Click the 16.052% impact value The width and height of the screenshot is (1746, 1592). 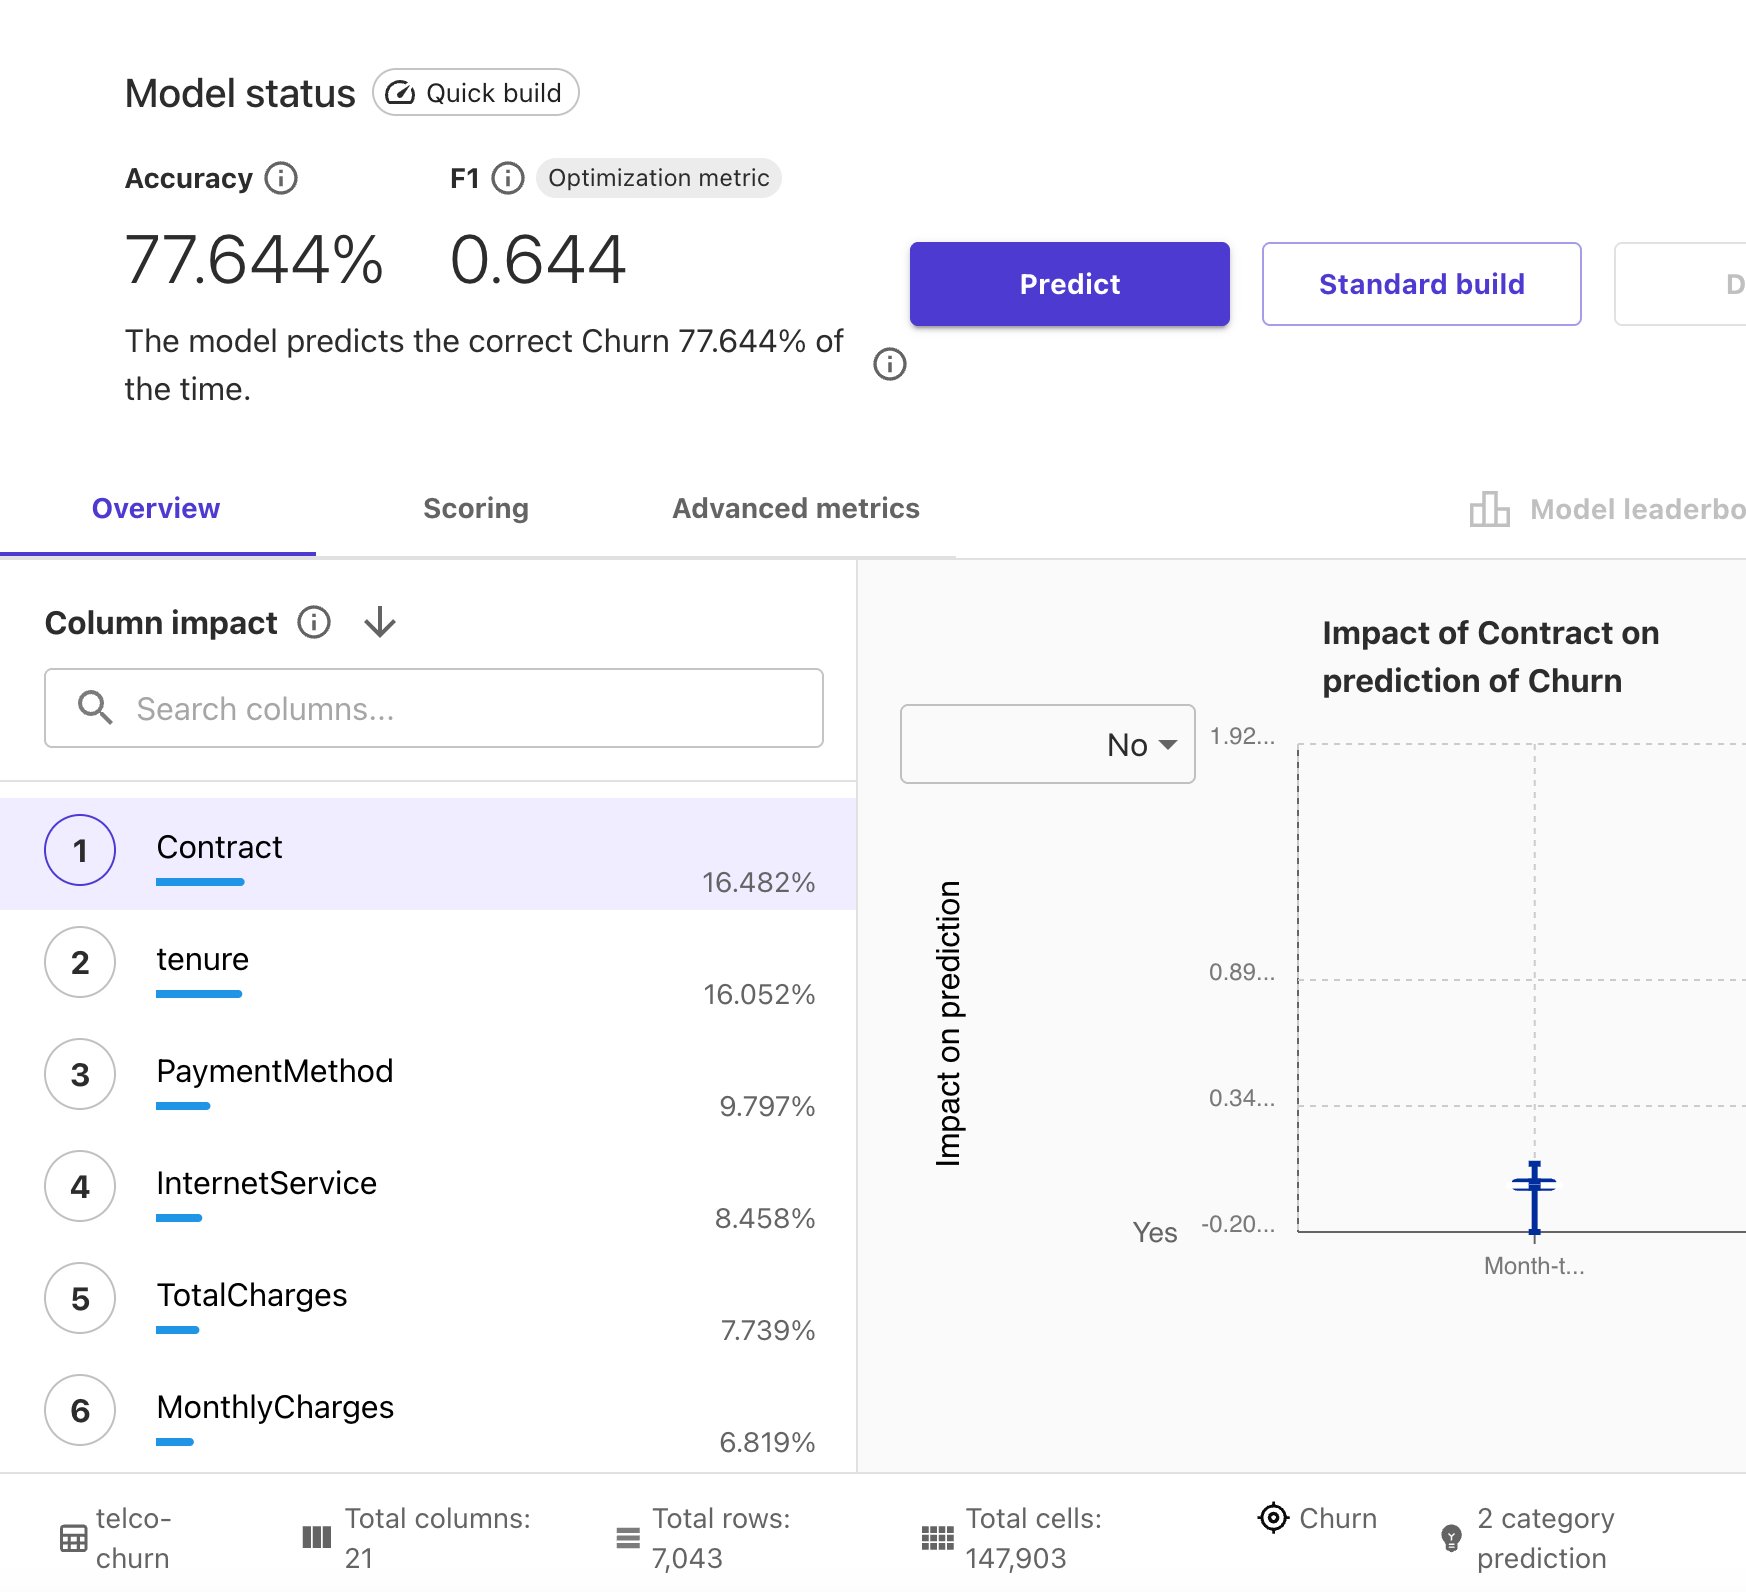[x=758, y=994]
